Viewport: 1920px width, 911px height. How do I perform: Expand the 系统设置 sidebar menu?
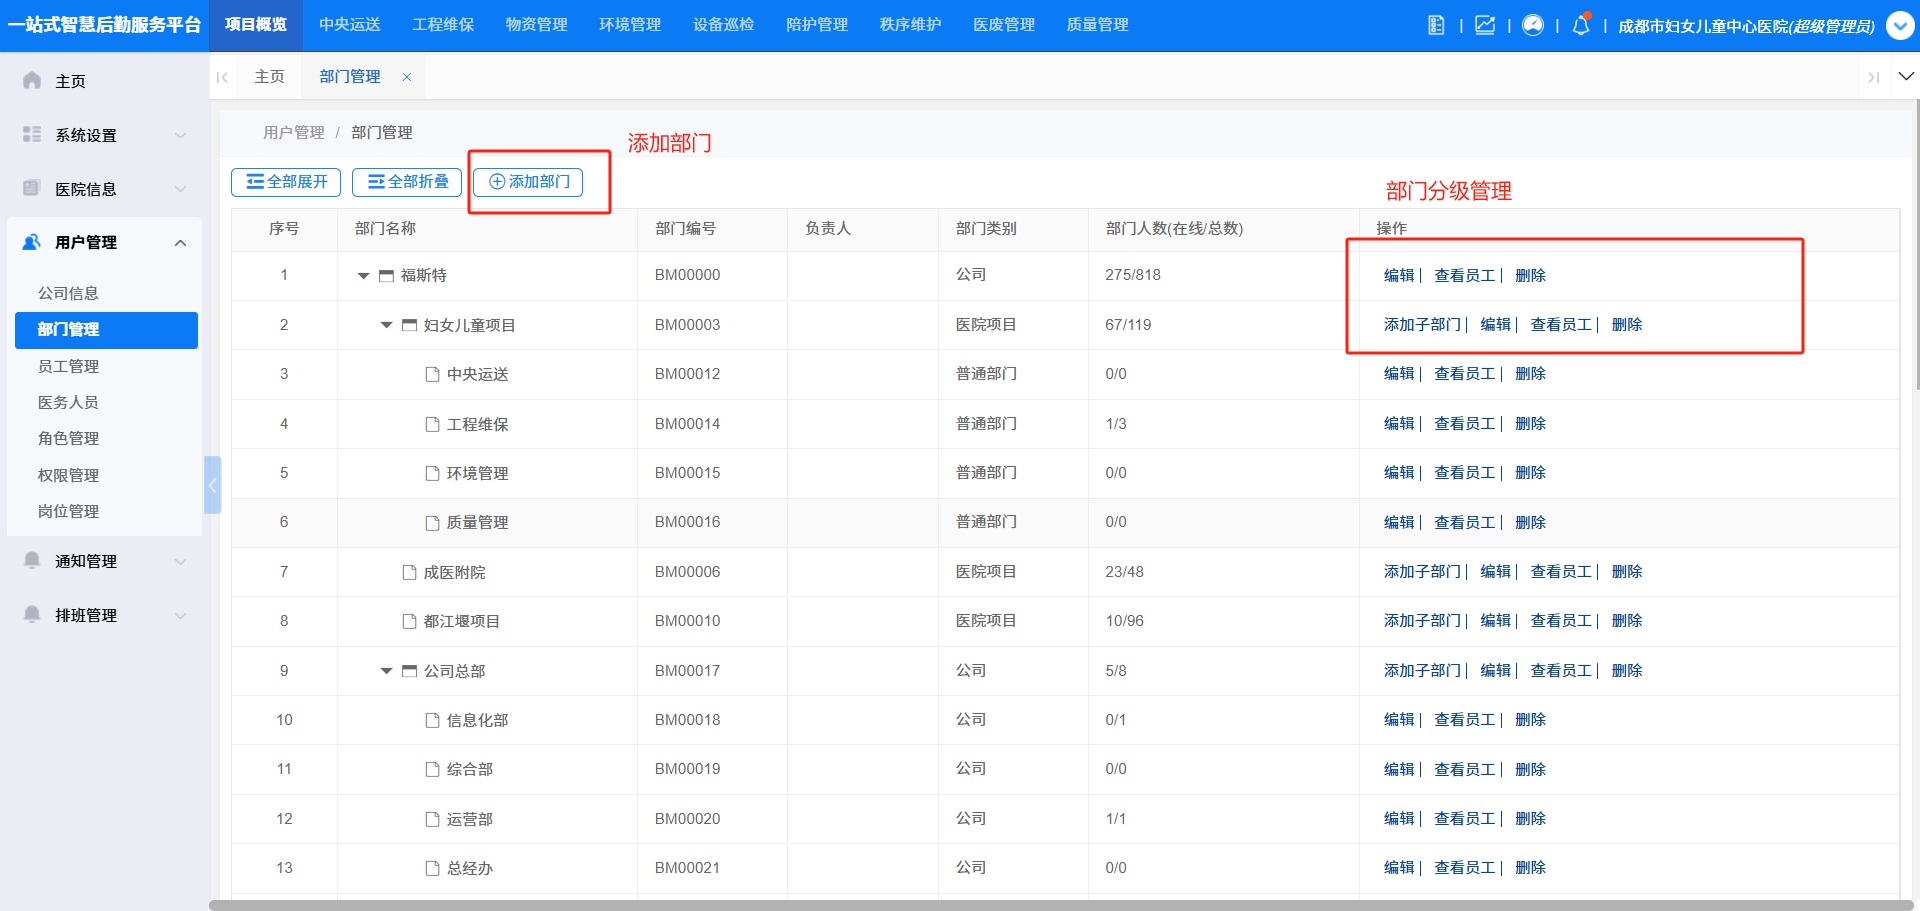180,135
